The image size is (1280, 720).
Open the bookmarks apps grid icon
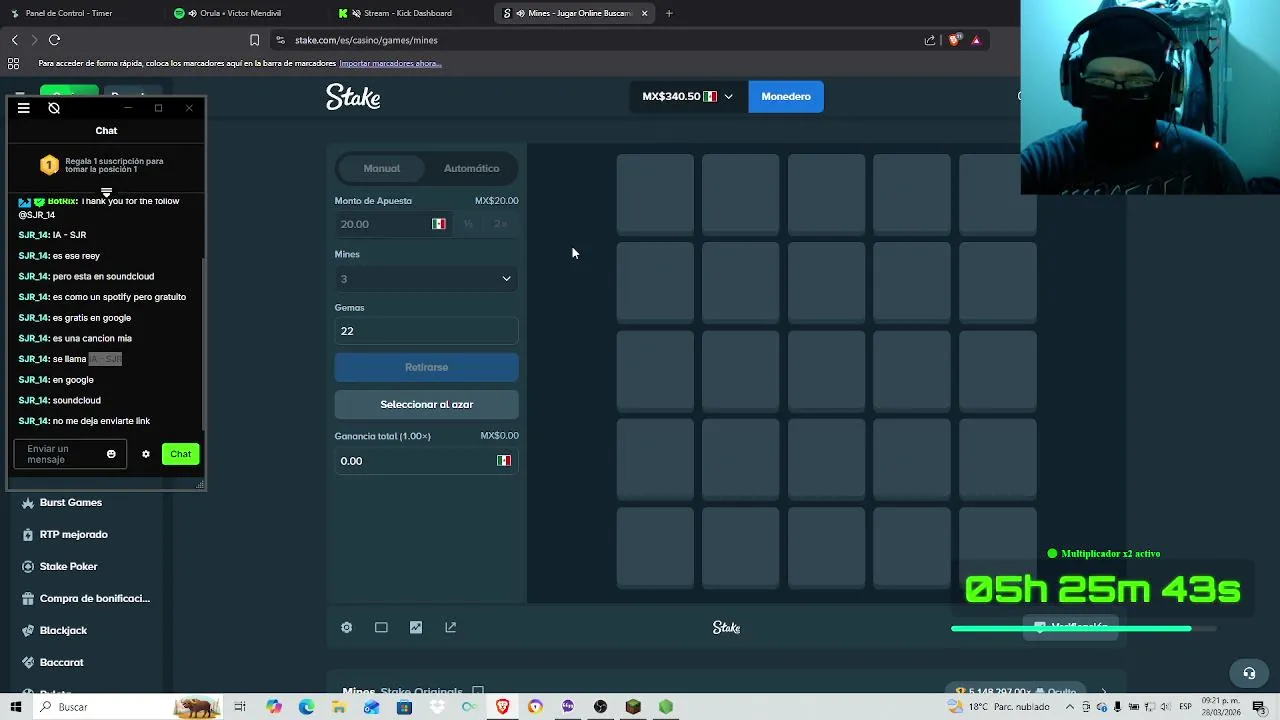(14, 63)
